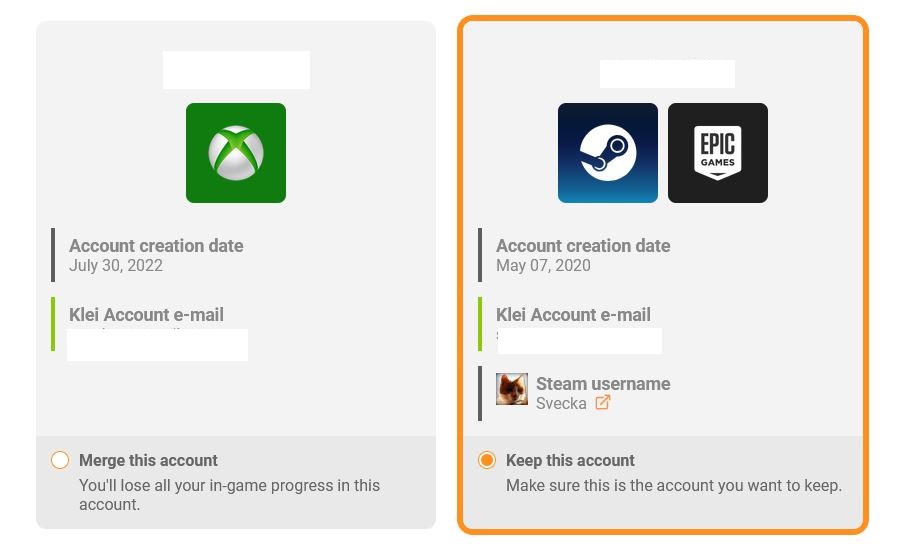This screenshot has width=906, height=544.
Task: Click the hidden account name above Steam logo
Action: [667, 73]
